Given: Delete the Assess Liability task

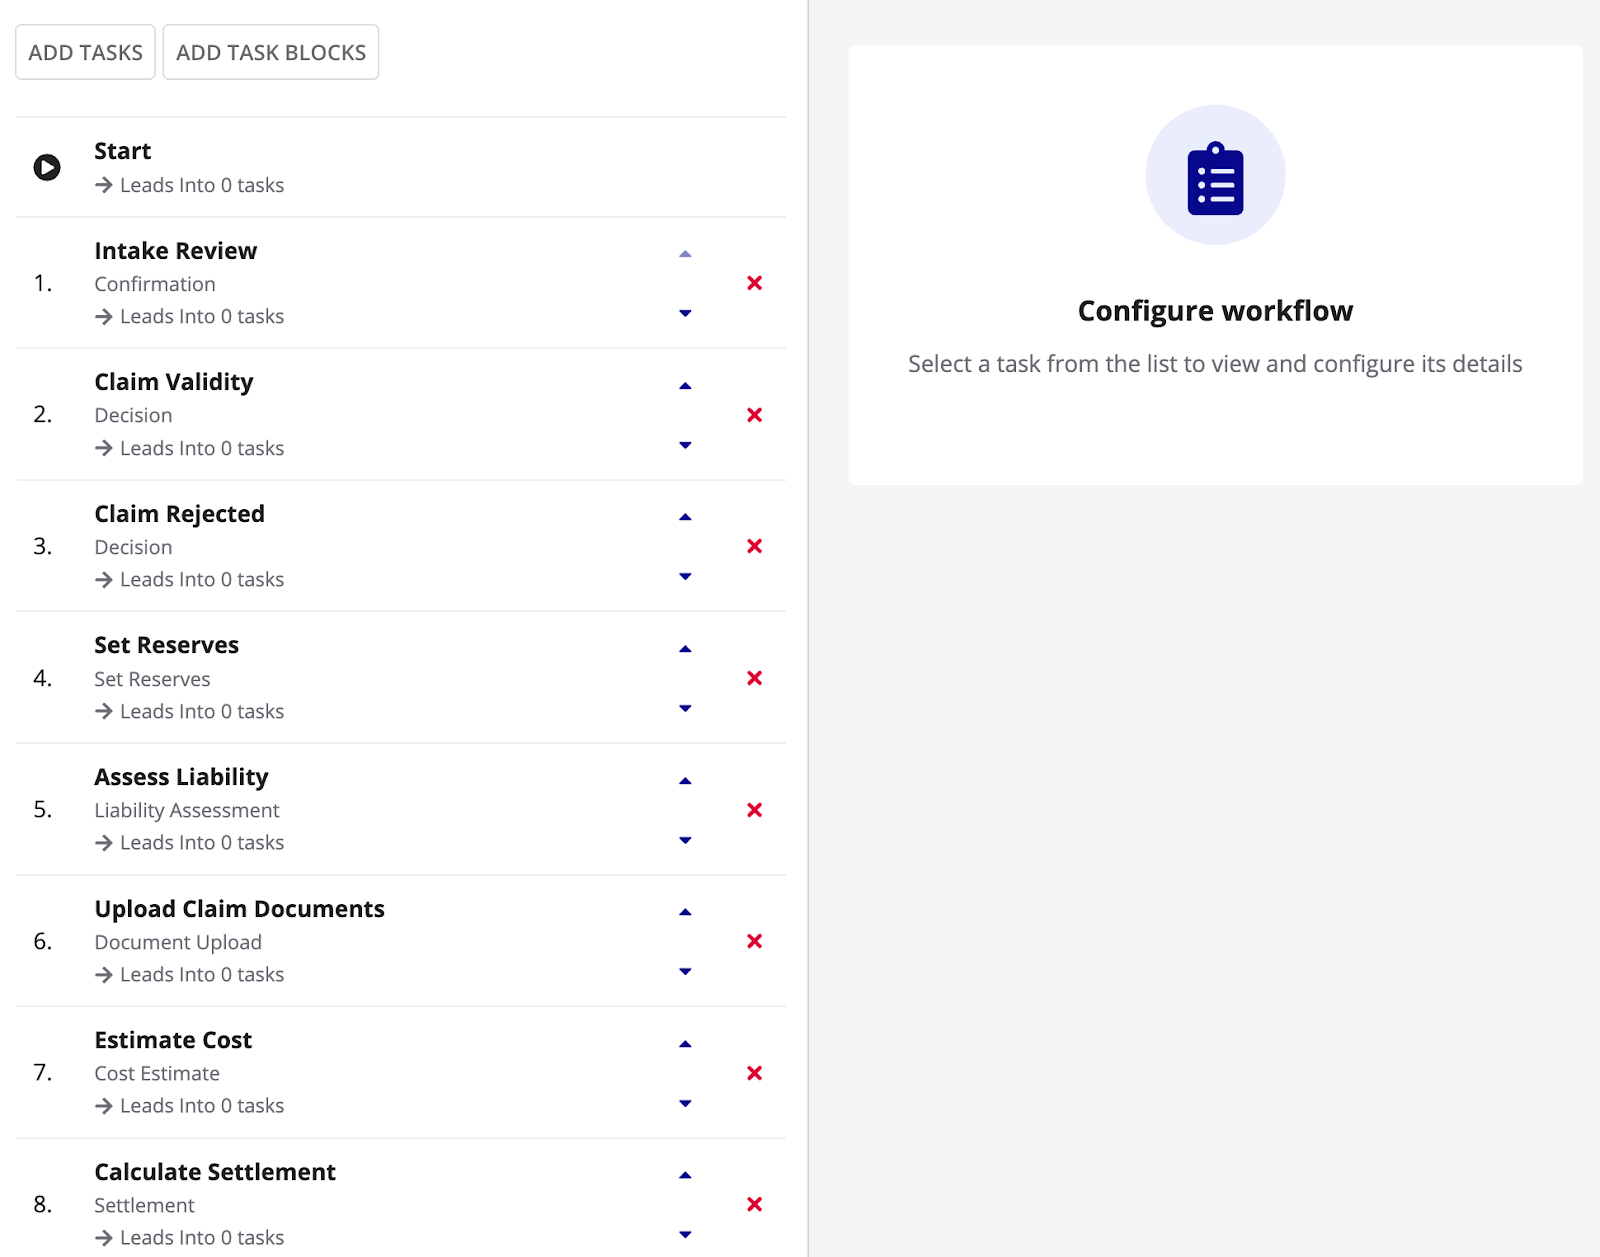Looking at the screenshot, I should pos(755,810).
